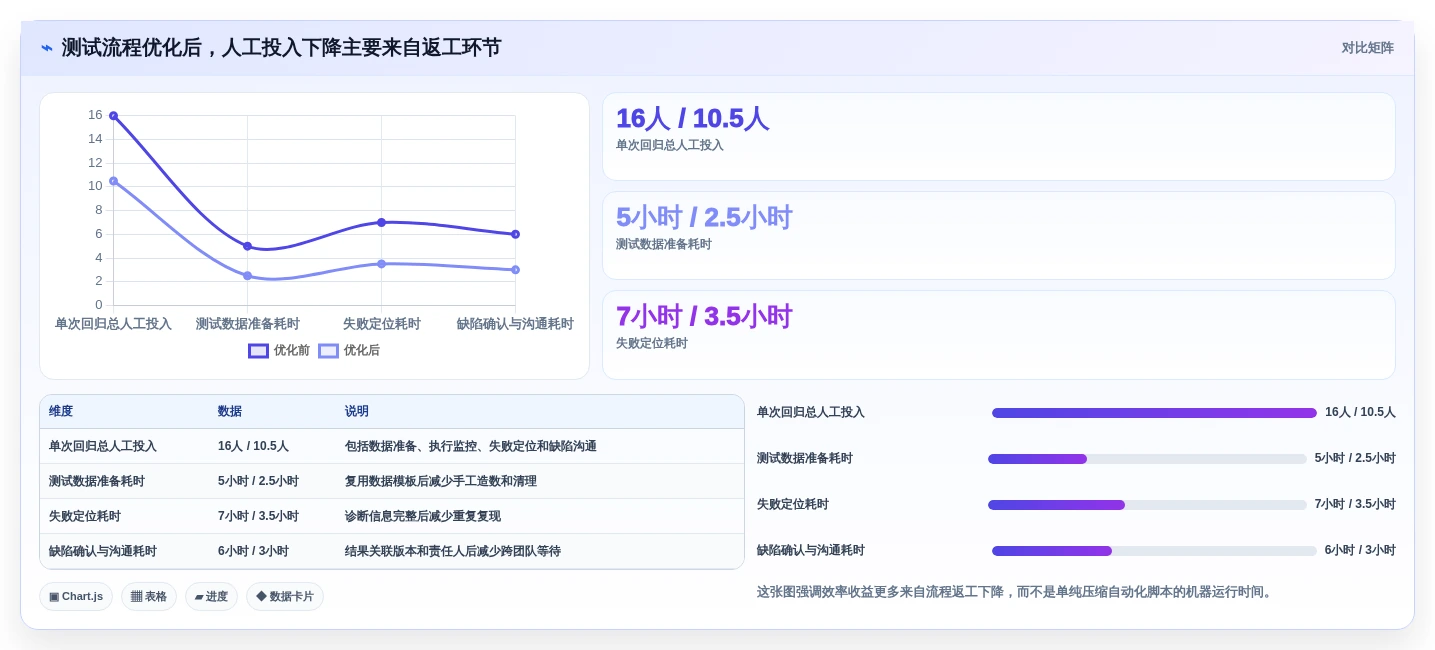The width and height of the screenshot is (1435, 650).
Task: Click the dashboard title text
Action: 281,48
